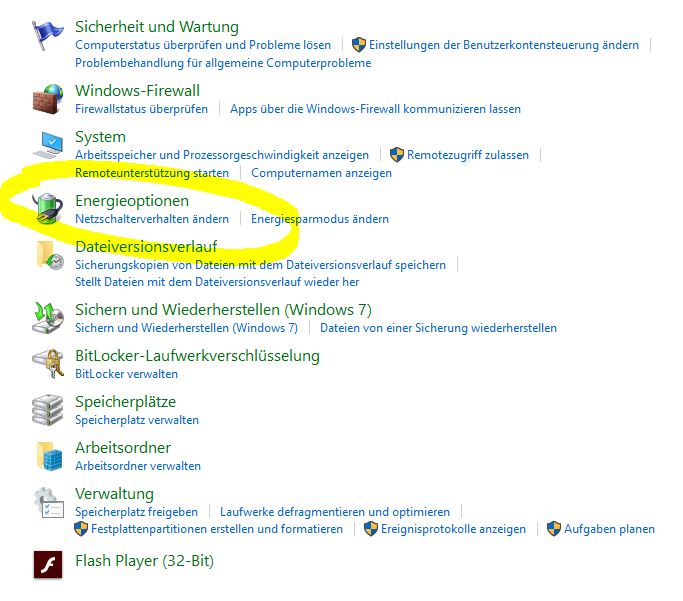Click the Flash Player red icon
The image size is (683, 601).
pyautogui.click(x=48, y=564)
